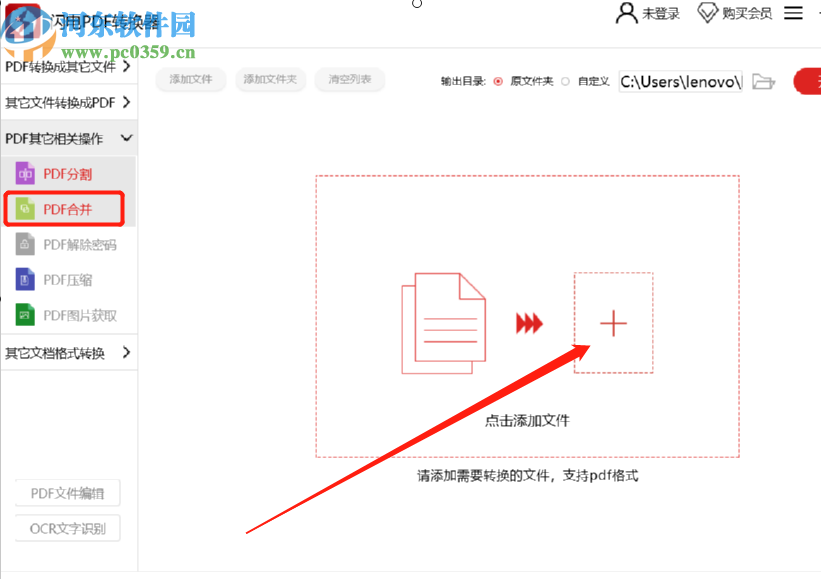This screenshot has height=579, width=821.
Task: Click the plus sign to add files
Action: click(x=613, y=323)
